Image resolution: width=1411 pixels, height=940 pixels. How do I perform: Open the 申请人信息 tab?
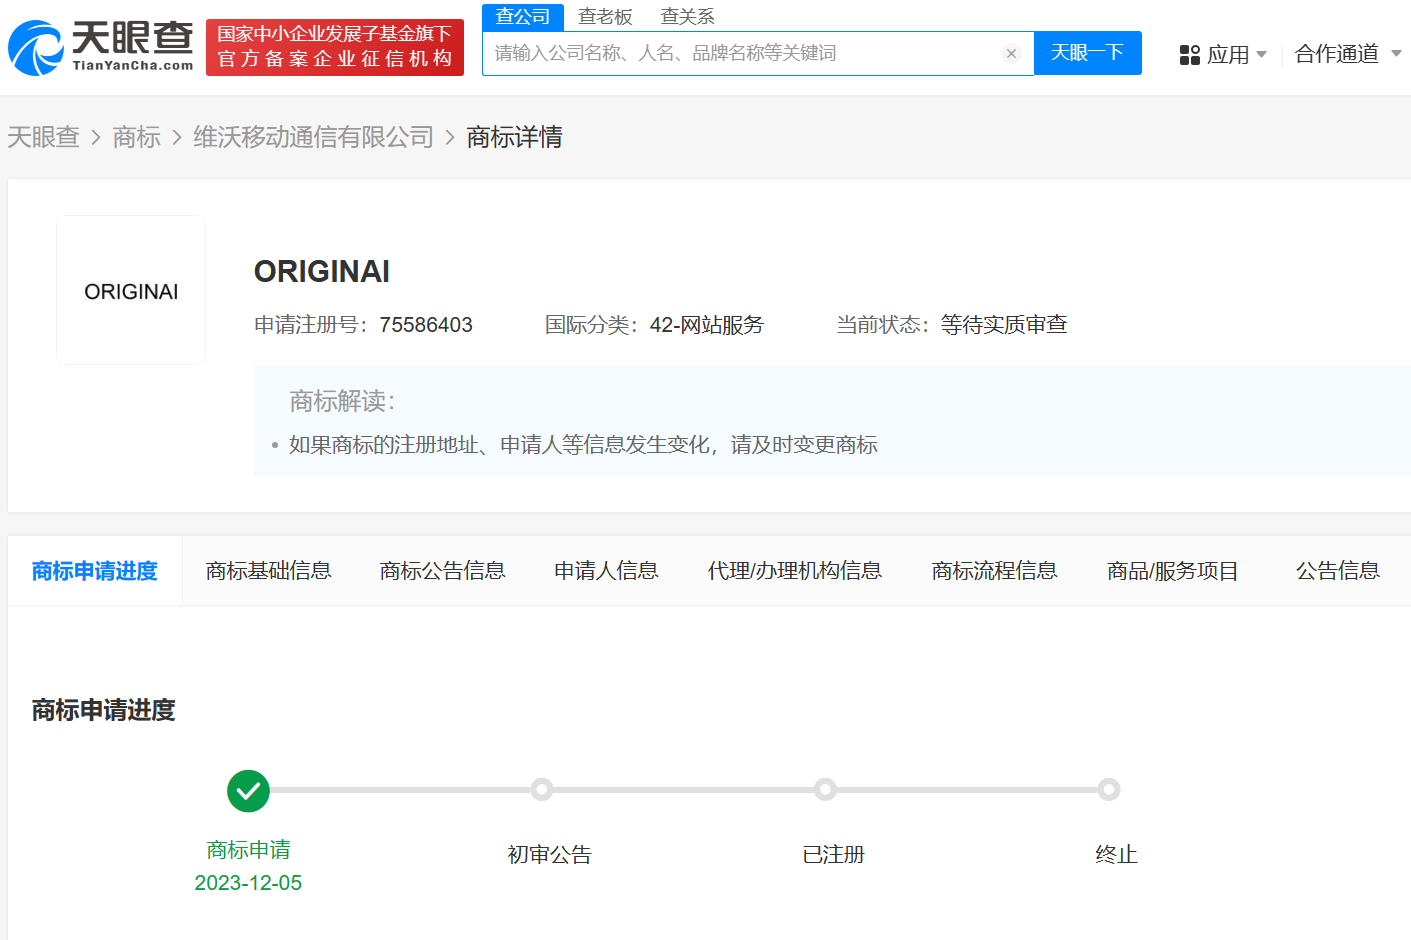607,571
